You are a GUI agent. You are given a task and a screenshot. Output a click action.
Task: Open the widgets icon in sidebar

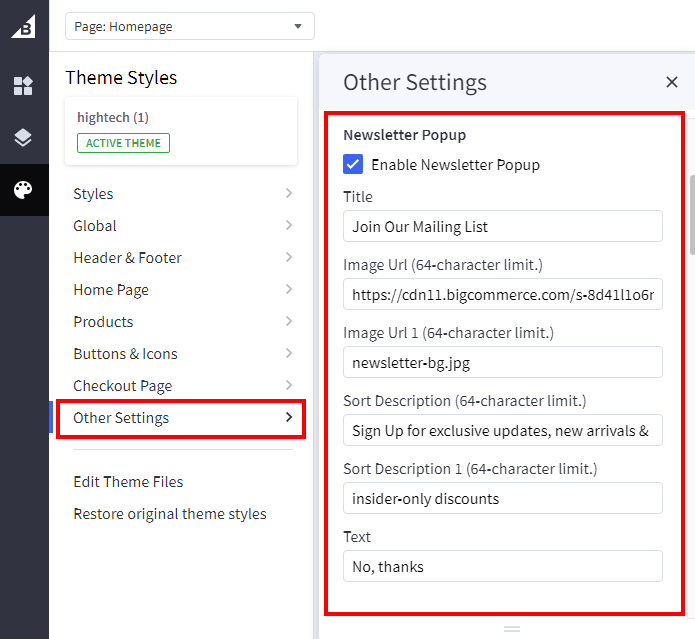pos(23,86)
